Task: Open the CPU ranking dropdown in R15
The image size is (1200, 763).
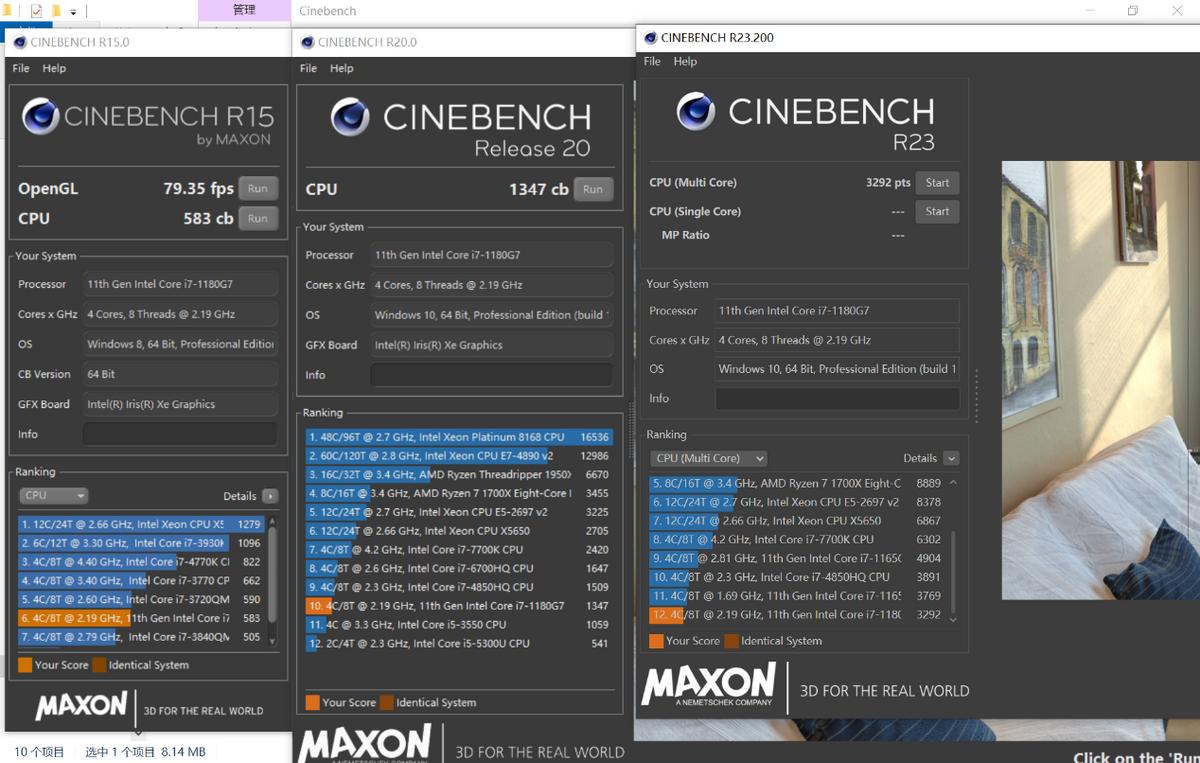Action: 54,495
